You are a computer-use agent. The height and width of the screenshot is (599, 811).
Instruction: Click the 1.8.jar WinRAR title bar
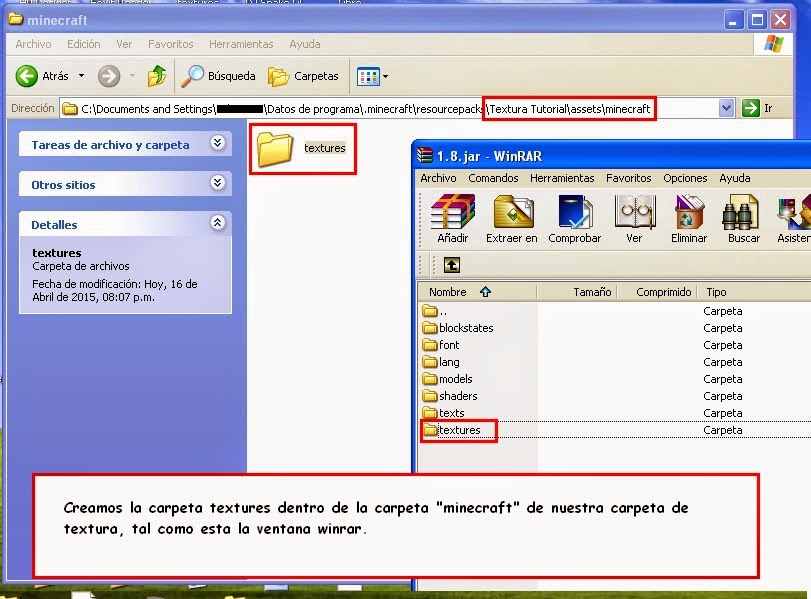click(613, 156)
